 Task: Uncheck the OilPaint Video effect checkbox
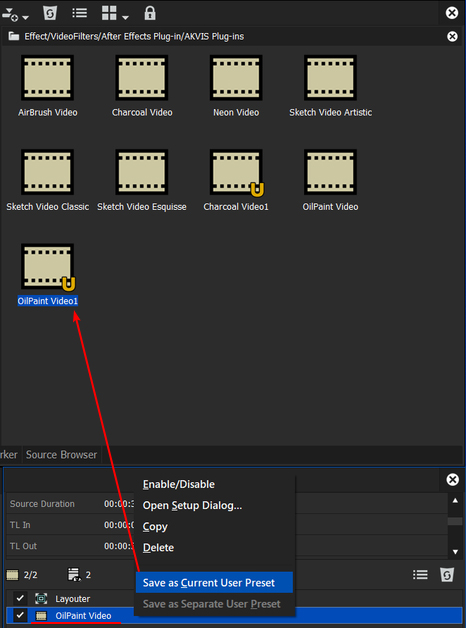(x=20, y=615)
